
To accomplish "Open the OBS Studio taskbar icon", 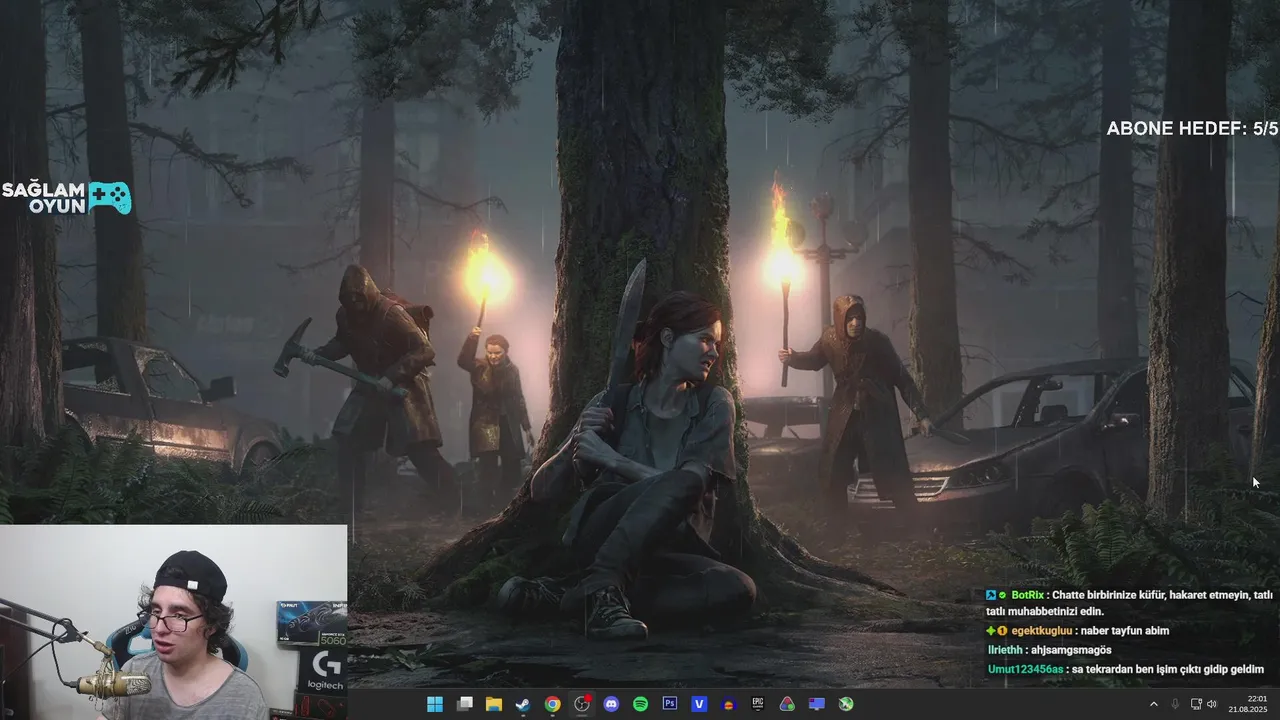I will (x=582, y=704).
